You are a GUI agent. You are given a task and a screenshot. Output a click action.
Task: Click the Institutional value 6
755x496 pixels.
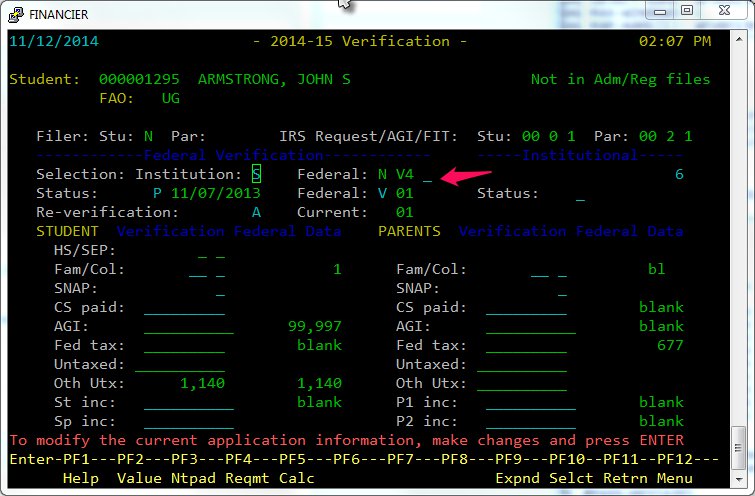(679, 174)
